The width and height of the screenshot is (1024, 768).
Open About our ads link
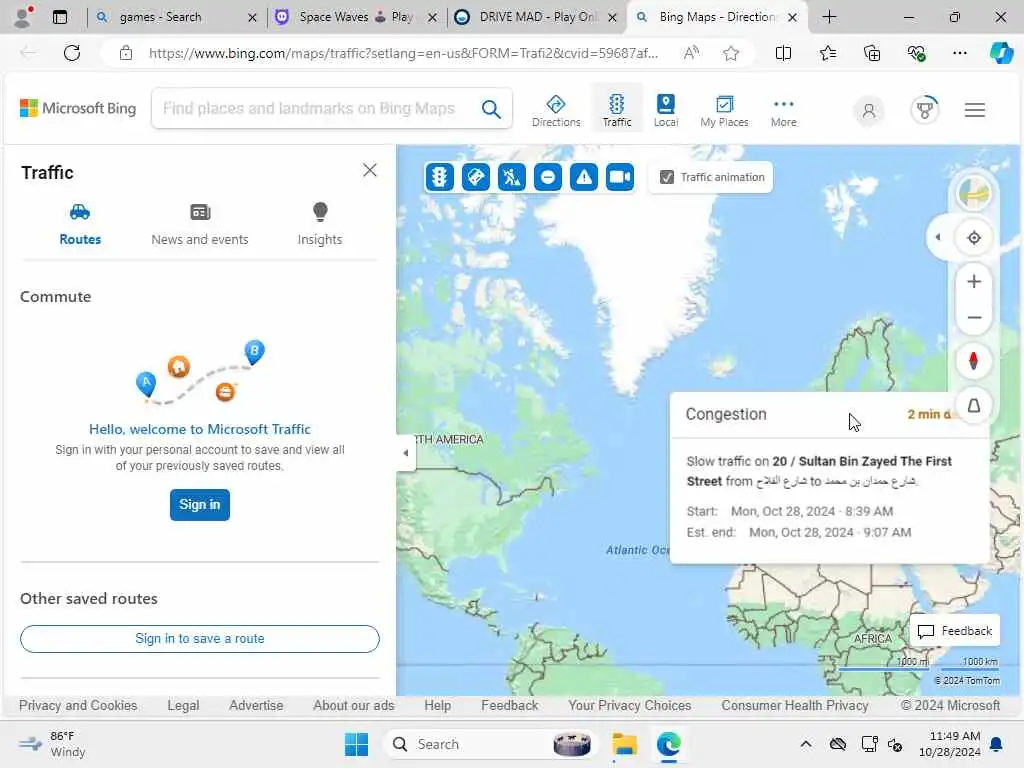point(353,705)
